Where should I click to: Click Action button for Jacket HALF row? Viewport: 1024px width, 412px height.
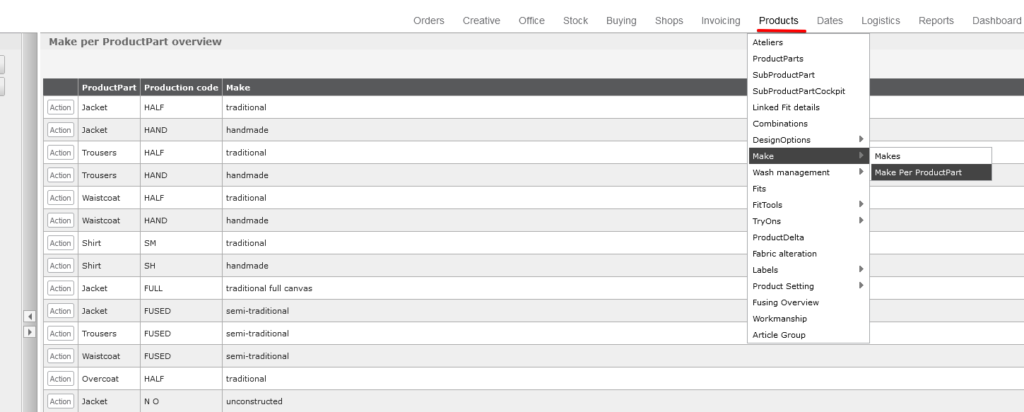(60, 107)
